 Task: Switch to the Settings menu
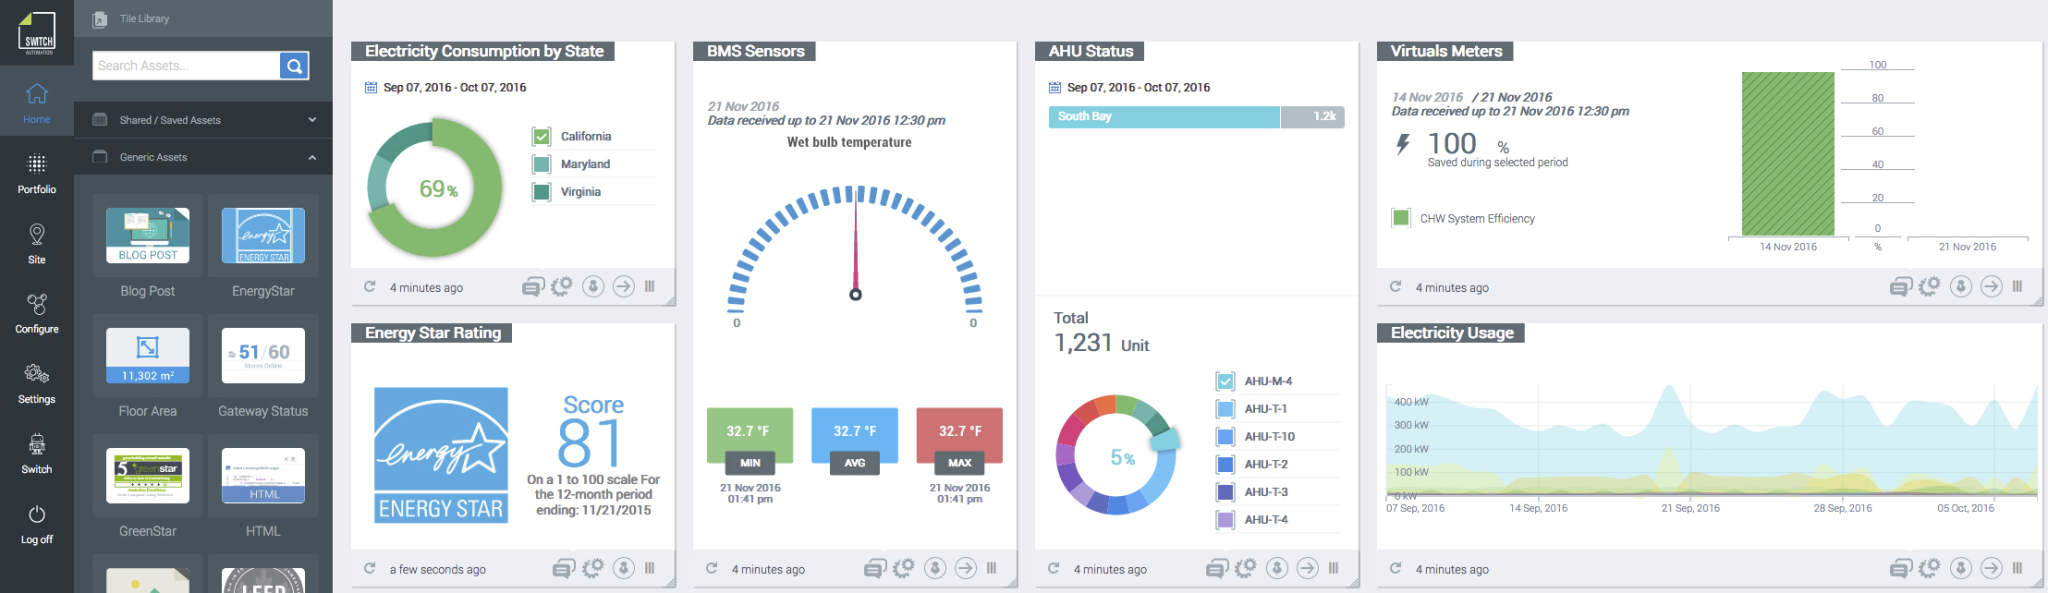click(x=36, y=383)
